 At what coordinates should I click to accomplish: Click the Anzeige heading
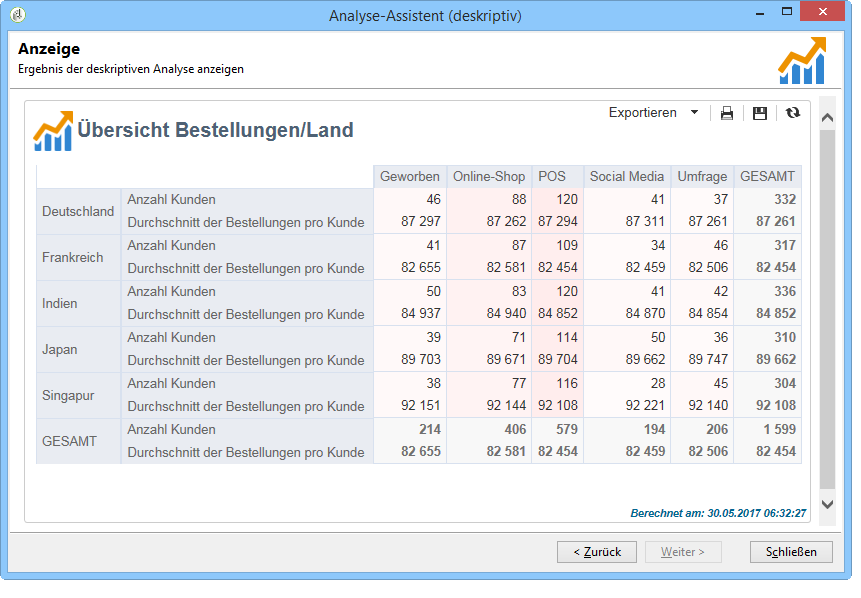point(49,49)
